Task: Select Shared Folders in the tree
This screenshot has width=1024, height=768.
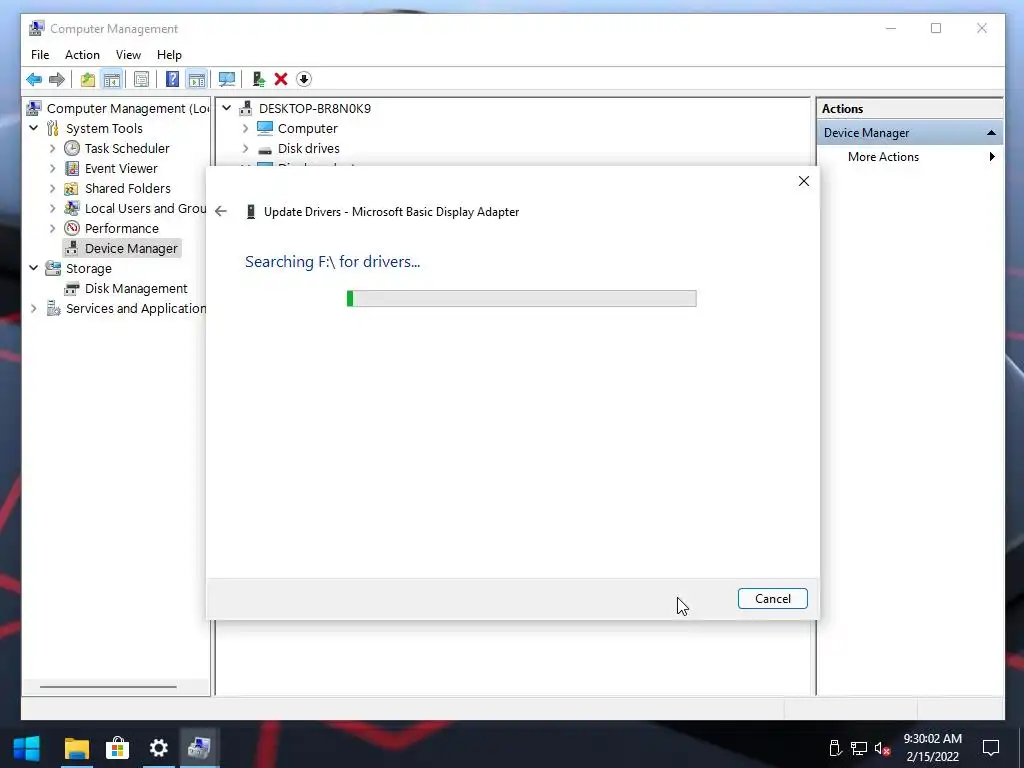Action: (x=127, y=189)
